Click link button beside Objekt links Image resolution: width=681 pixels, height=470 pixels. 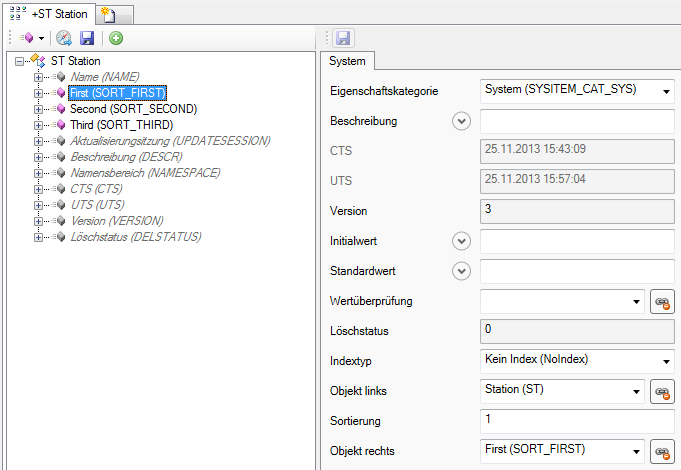pos(661,391)
